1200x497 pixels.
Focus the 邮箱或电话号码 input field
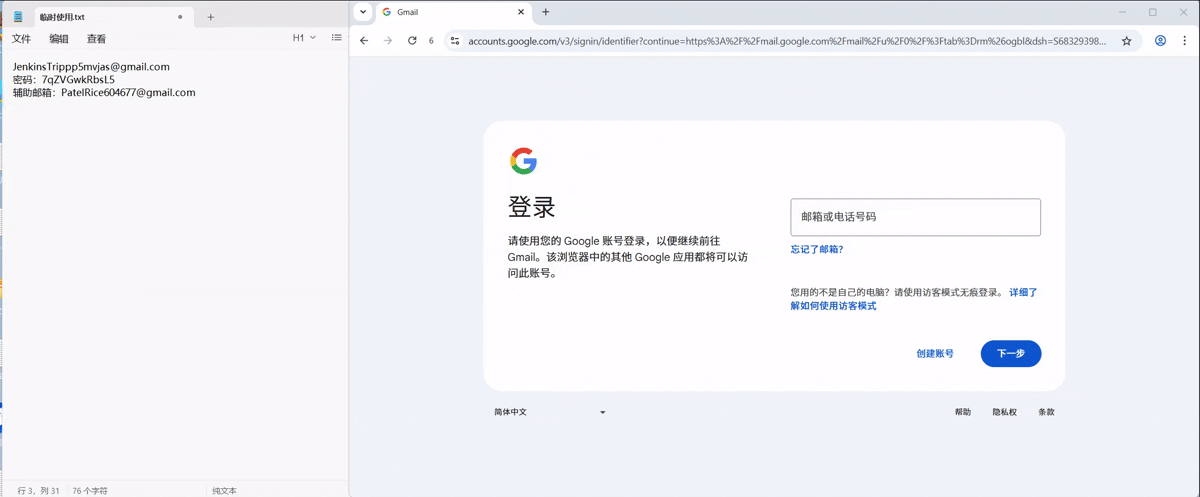(x=915, y=217)
